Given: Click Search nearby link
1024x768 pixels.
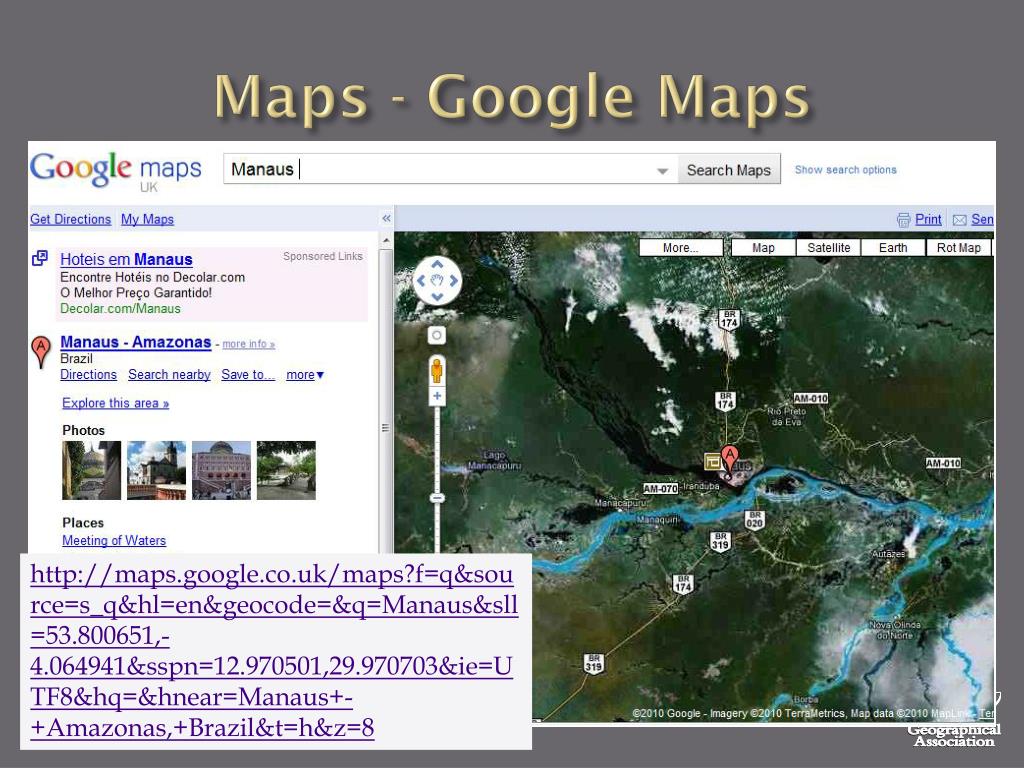Looking at the screenshot, I should [x=169, y=375].
